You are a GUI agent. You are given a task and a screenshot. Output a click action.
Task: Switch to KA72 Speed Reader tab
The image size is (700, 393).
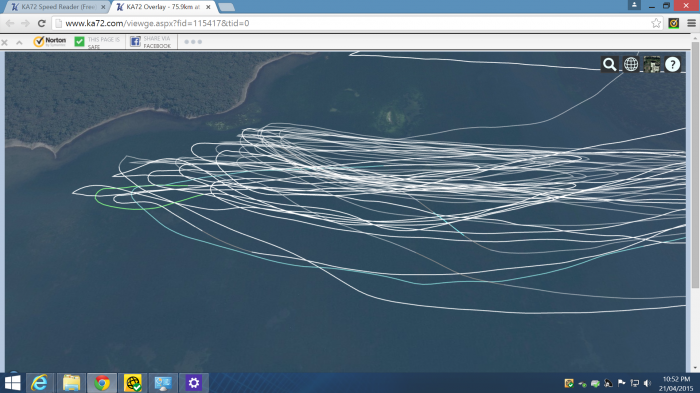pos(59,7)
